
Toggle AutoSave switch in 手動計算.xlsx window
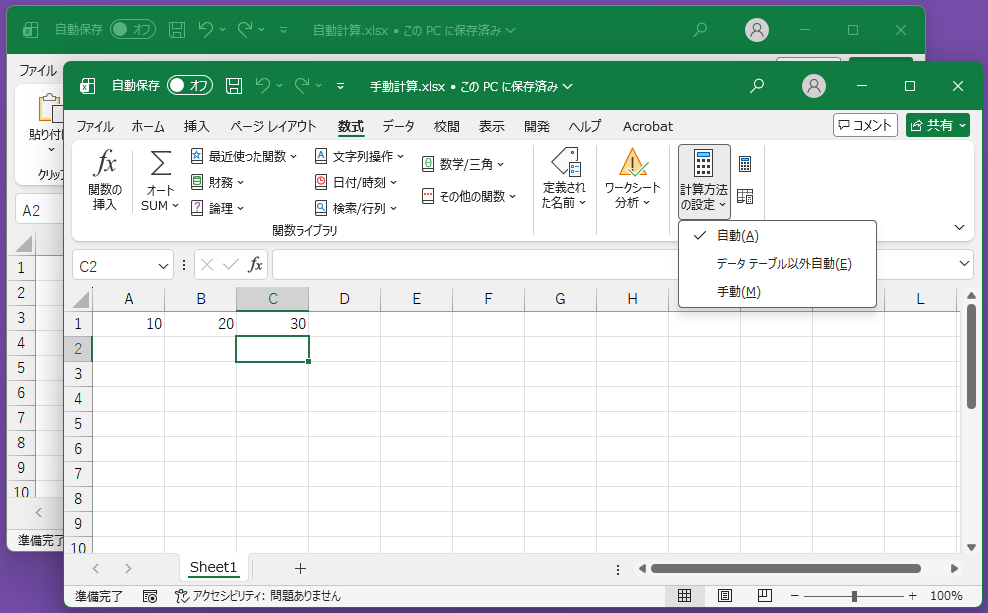tap(190, 86)
